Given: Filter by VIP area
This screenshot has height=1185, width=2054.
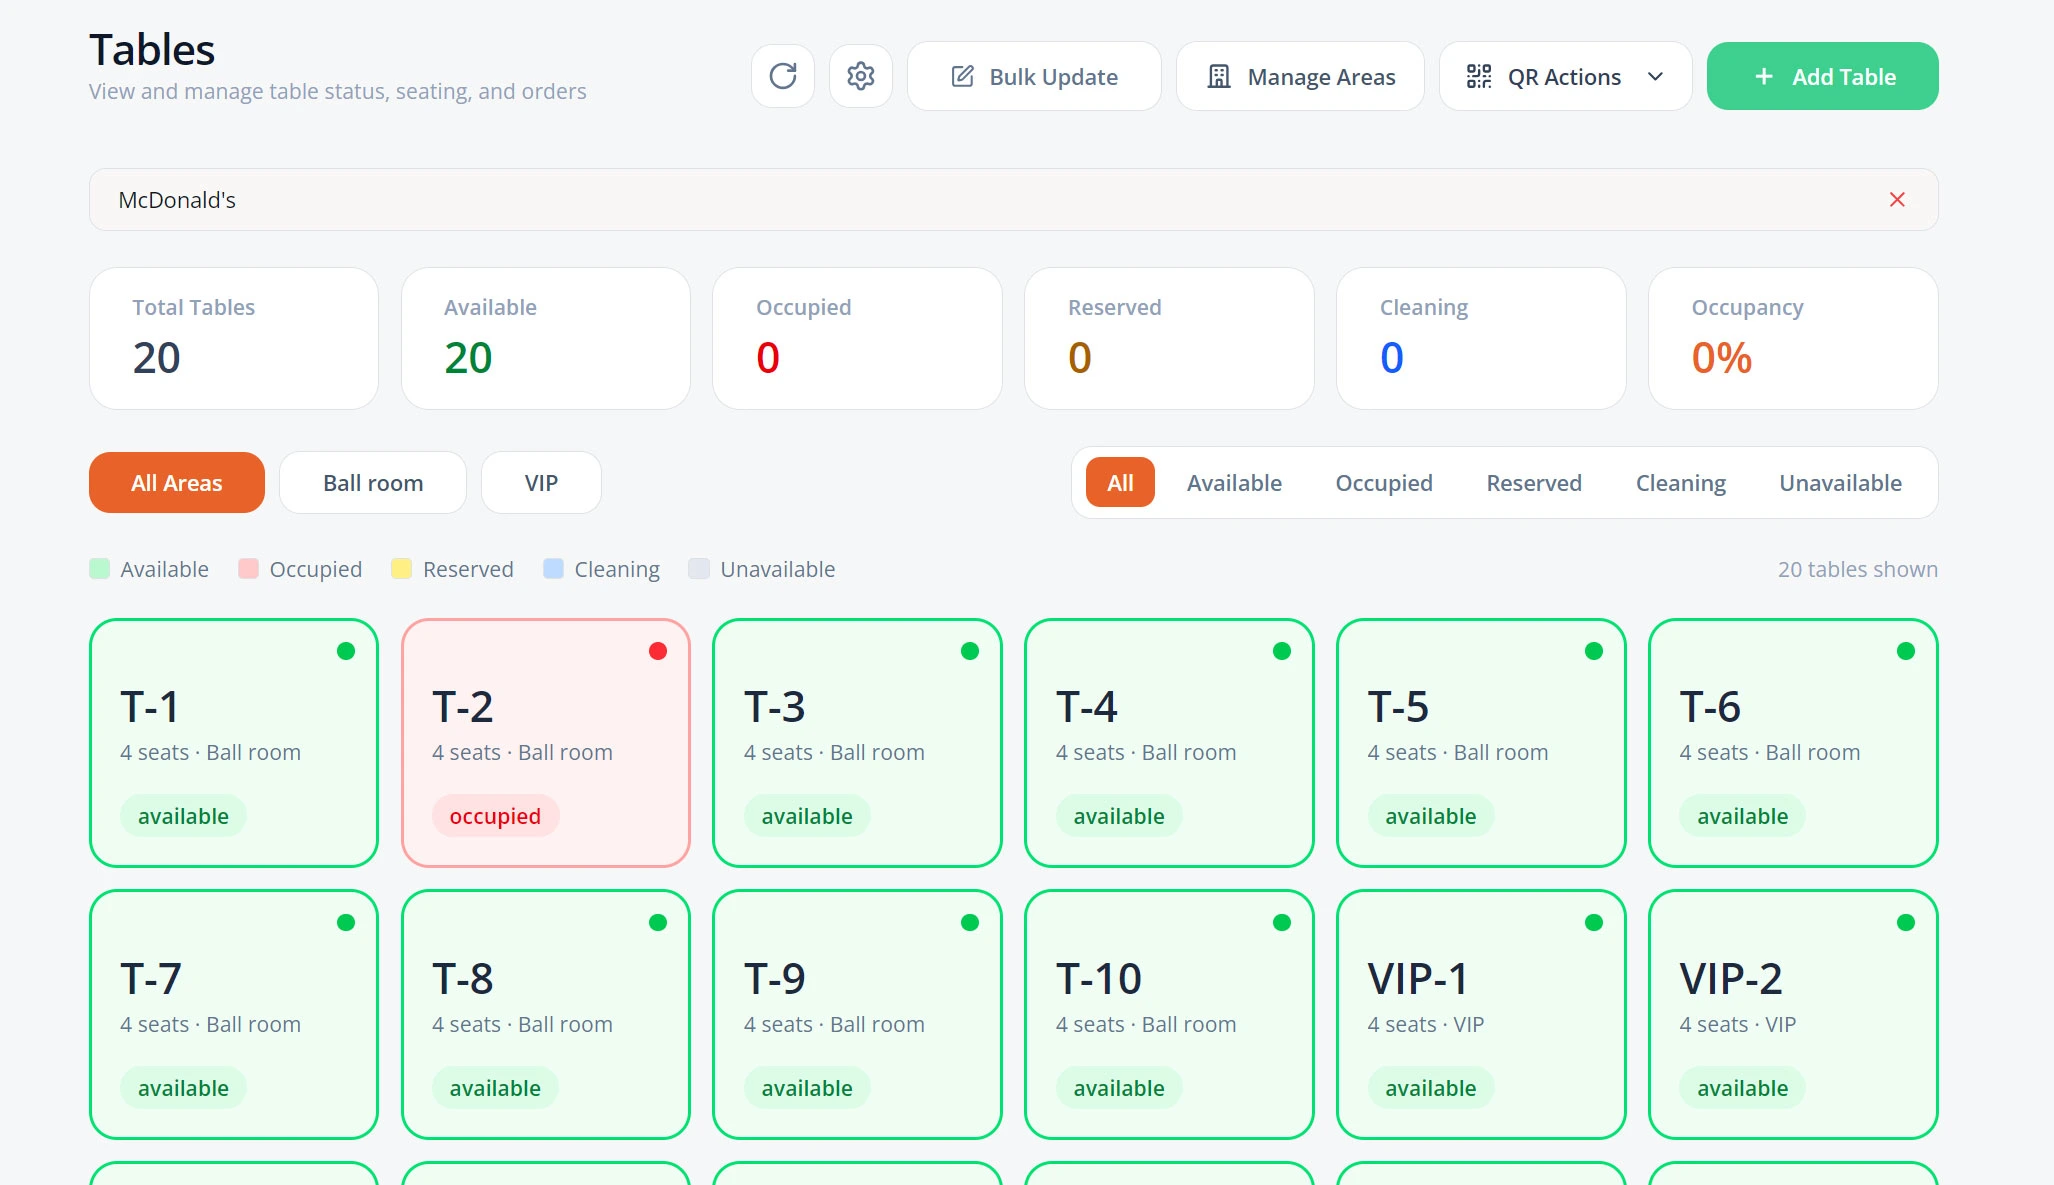Looking at the screenshot, I should 541,483.
